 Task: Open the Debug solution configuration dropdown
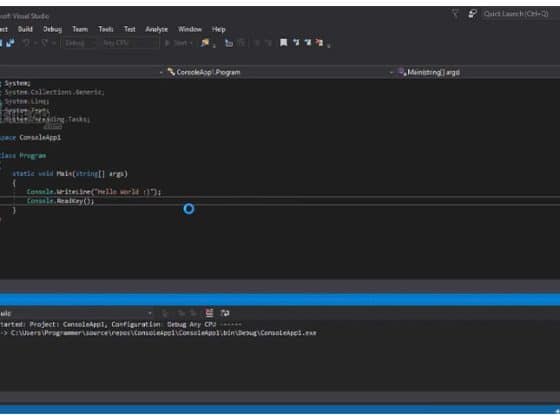click(79, 43)
